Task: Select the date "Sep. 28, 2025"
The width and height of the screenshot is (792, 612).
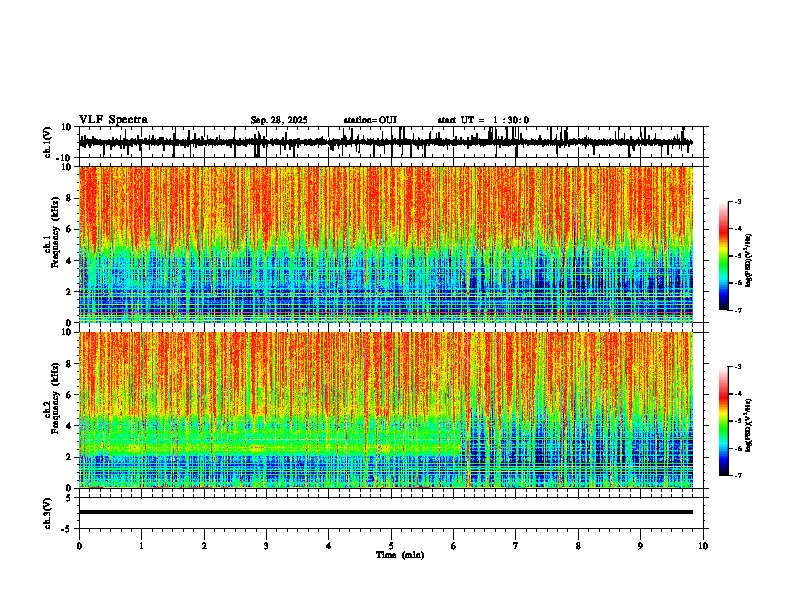Action: click(279, 120)
